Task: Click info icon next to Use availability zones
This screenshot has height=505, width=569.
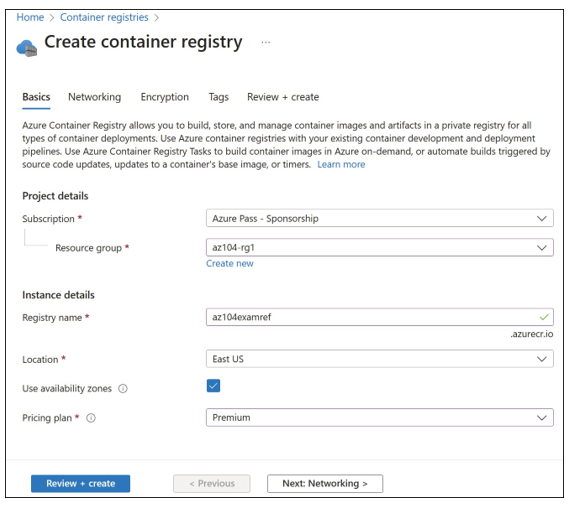Action: tap(123, 389)
